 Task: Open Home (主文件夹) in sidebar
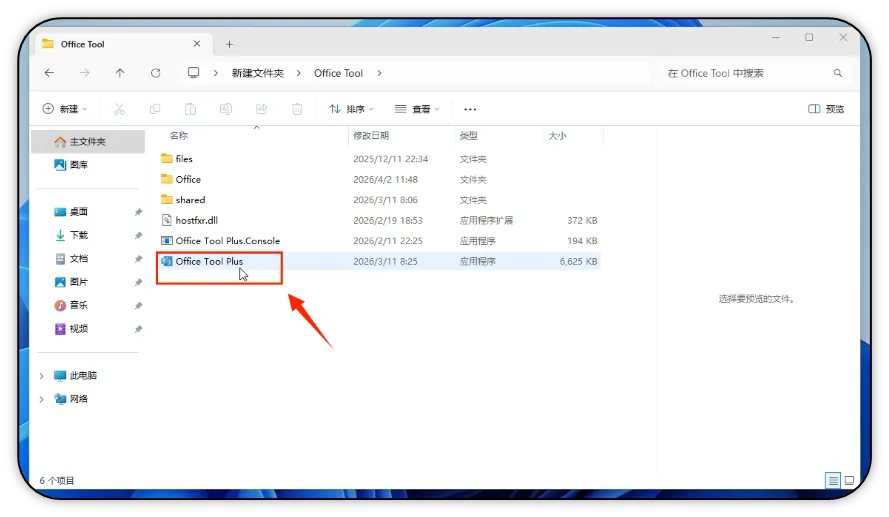coord(88,142)
